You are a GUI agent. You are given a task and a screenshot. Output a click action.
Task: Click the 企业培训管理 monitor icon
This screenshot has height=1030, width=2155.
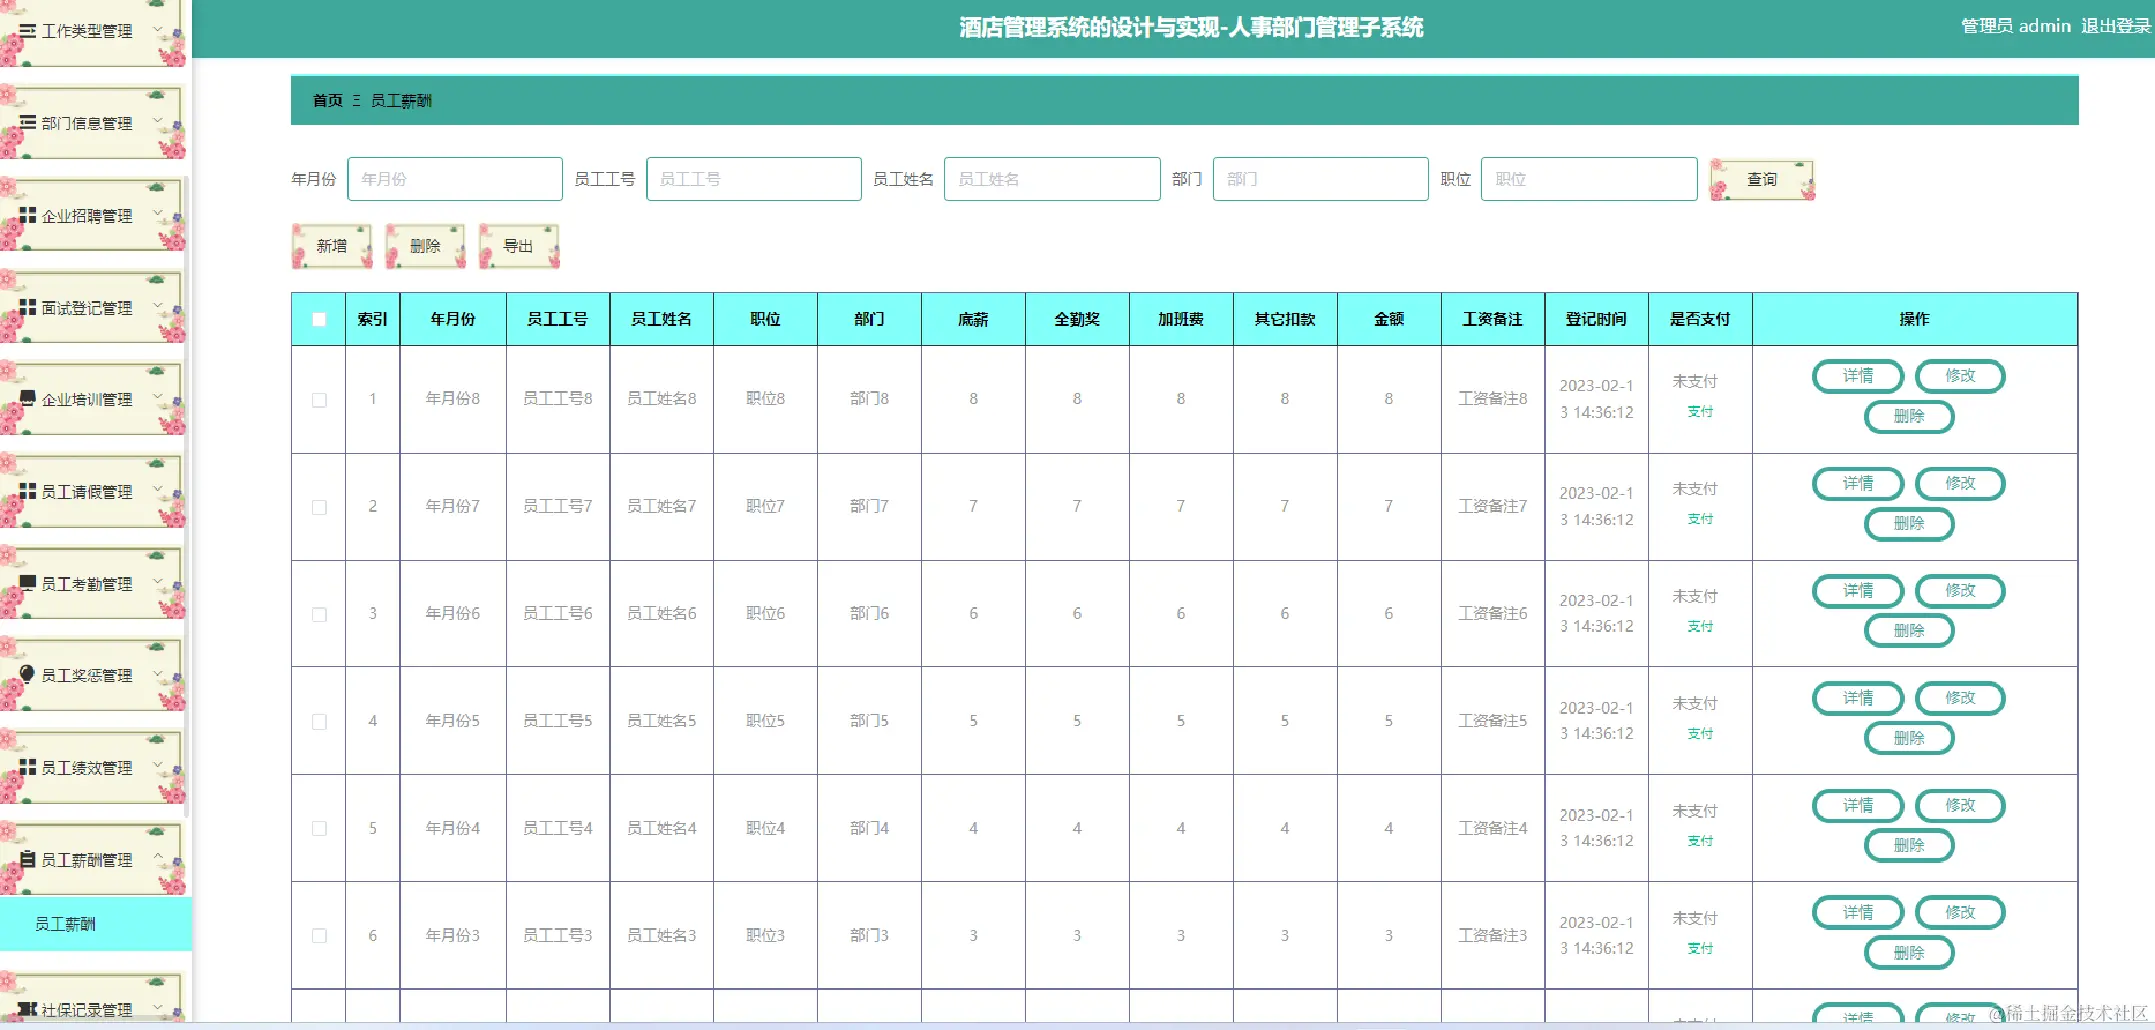tap(28, 399)
